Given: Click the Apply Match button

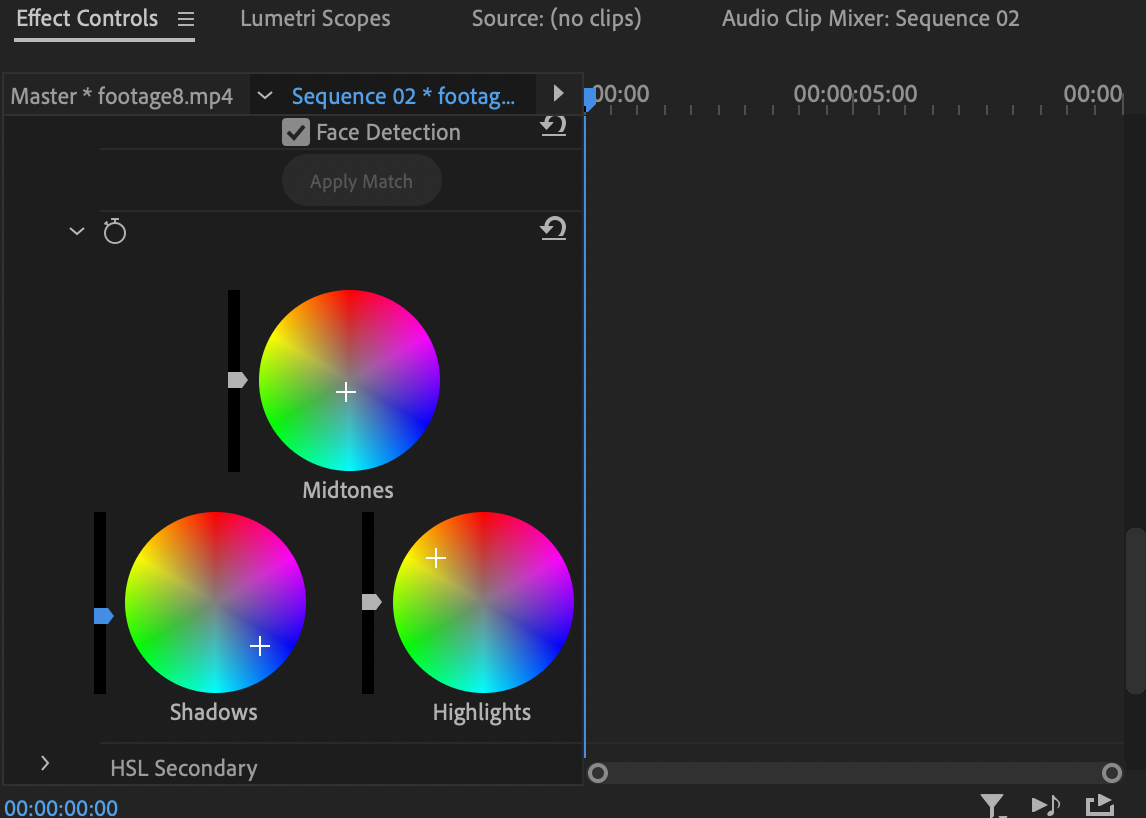Looking at the screenshot, I should click(361, 181).
